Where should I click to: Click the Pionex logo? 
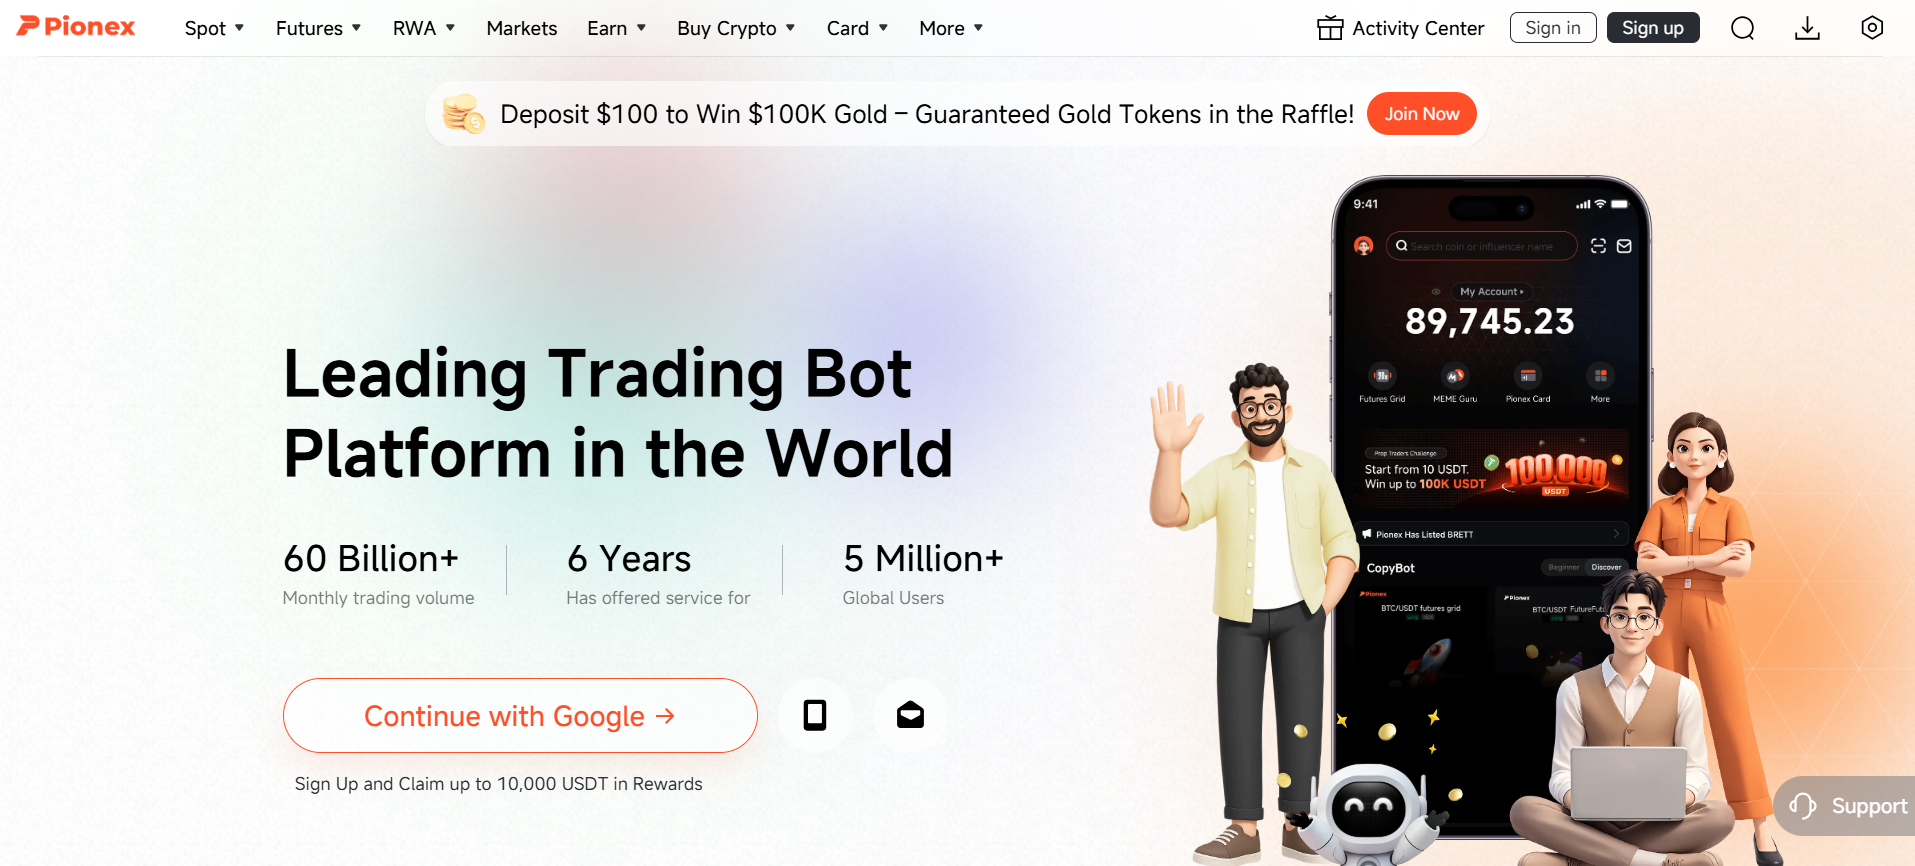pyautogui.click(x=76, y=27)
